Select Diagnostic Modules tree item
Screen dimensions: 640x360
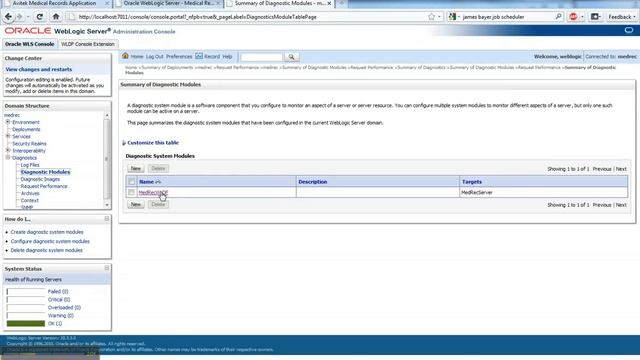click(45, 172)
